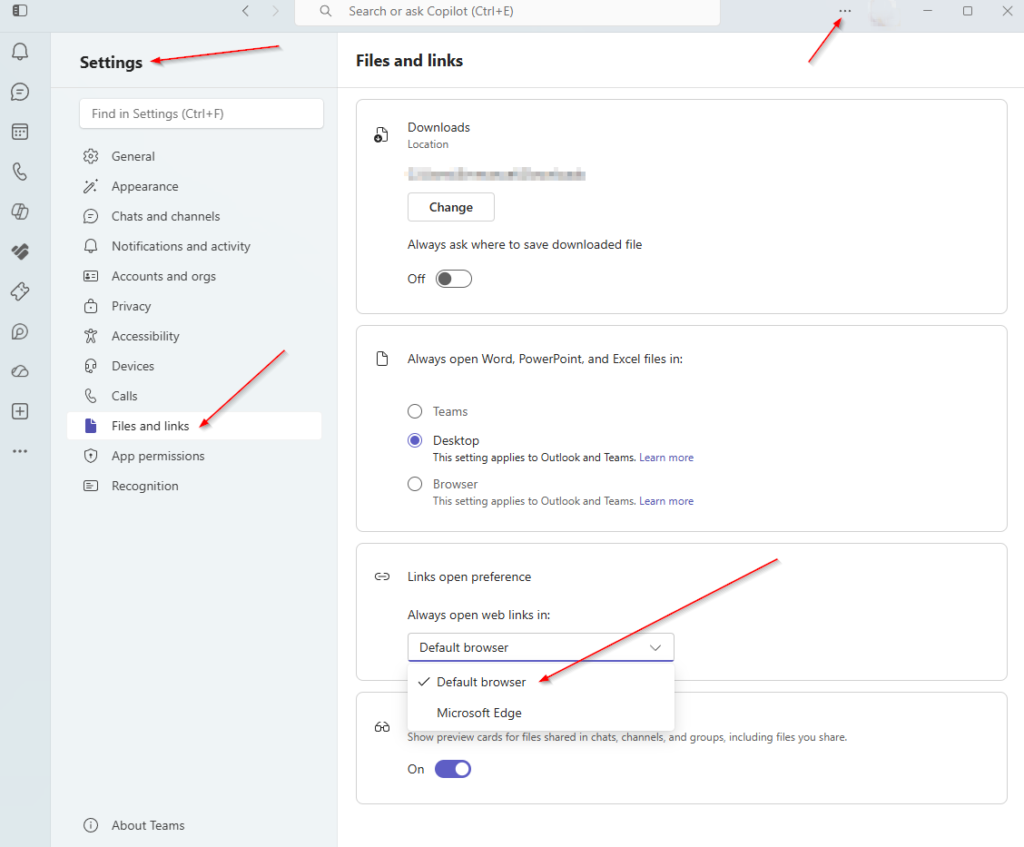Click the Apps plus icon
Image resolution: width=1024 pixels, height=847 pixels.
(20, 411)
